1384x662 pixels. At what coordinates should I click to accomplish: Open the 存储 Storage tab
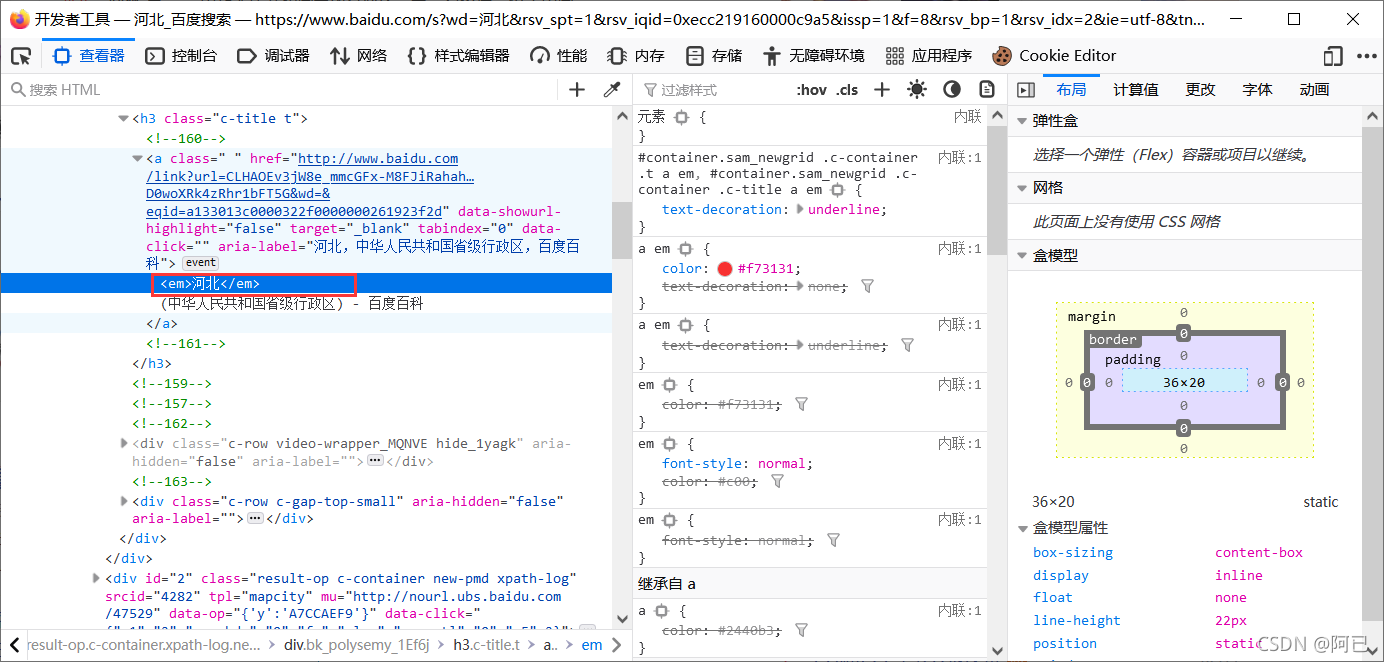point(714,56)
